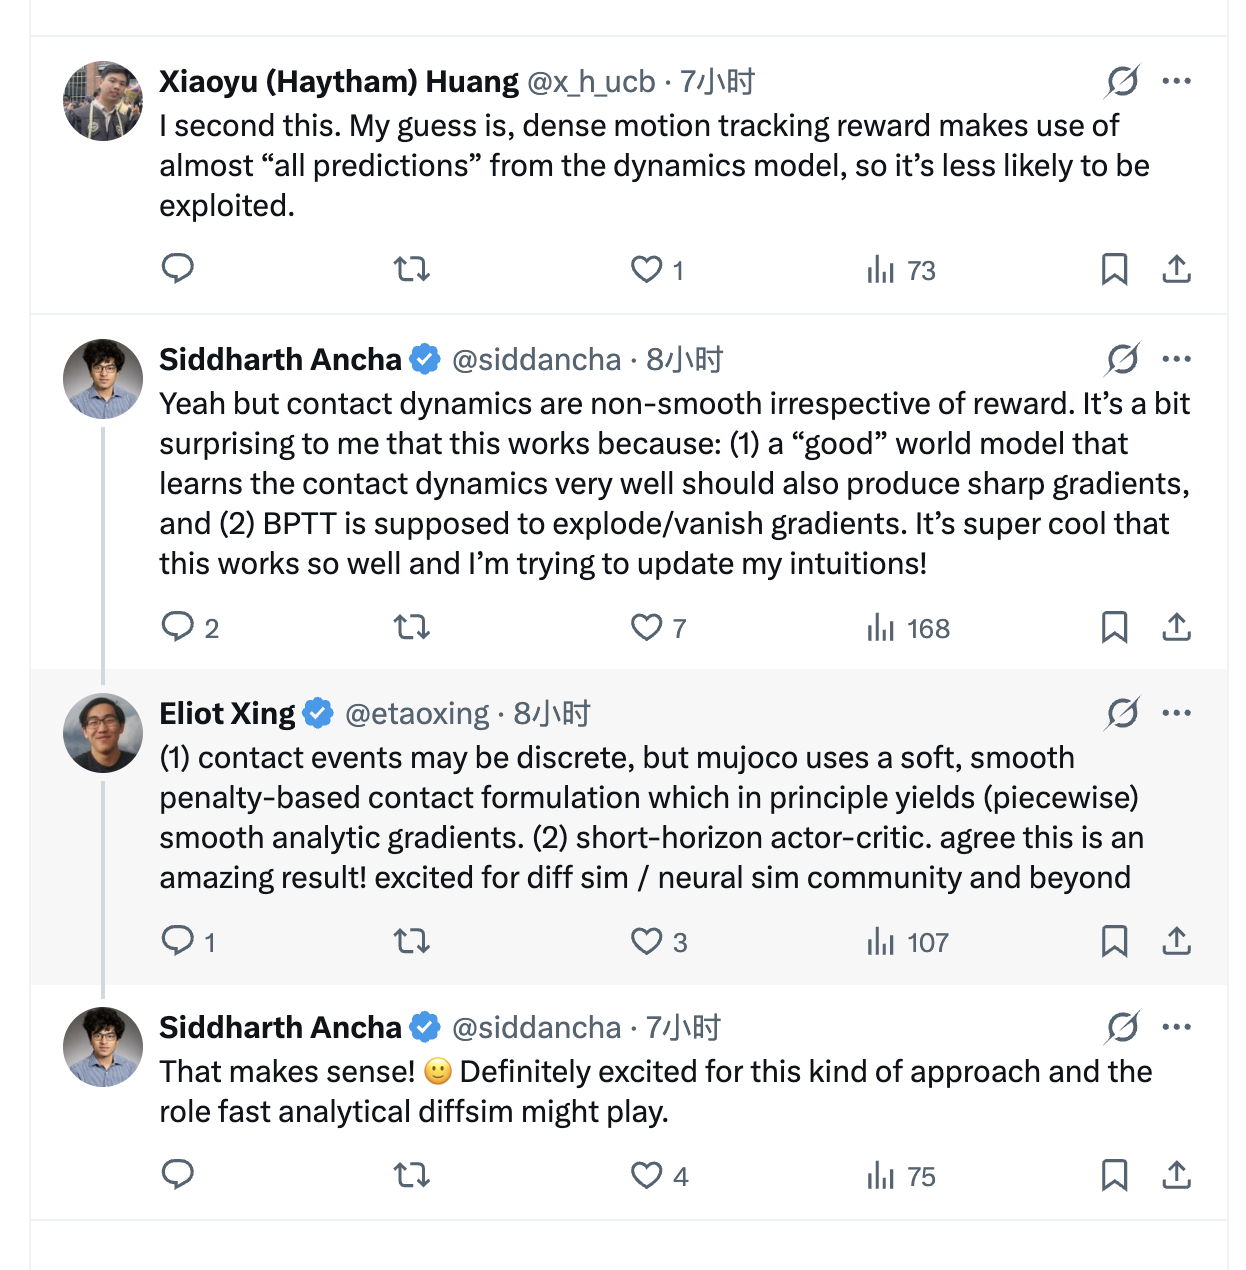Screen dimensions: 1246x1270
Task: Like Eliot Xing's tweet with 3 likes
Action: (659, 941)
